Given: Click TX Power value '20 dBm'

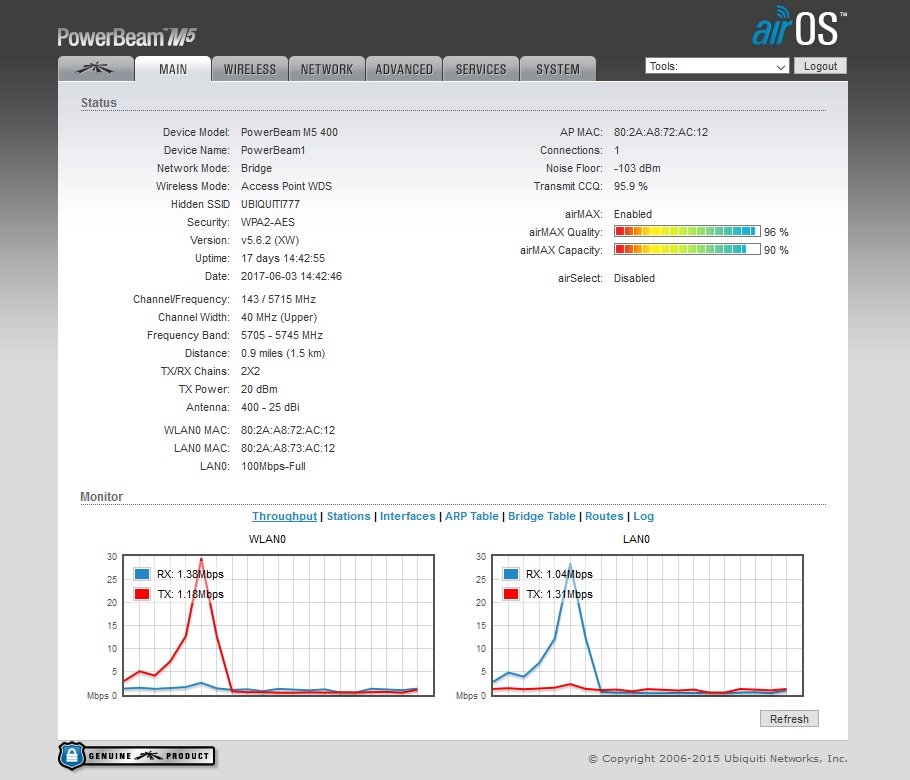Looking at the screenshot, I should point(259,389).
